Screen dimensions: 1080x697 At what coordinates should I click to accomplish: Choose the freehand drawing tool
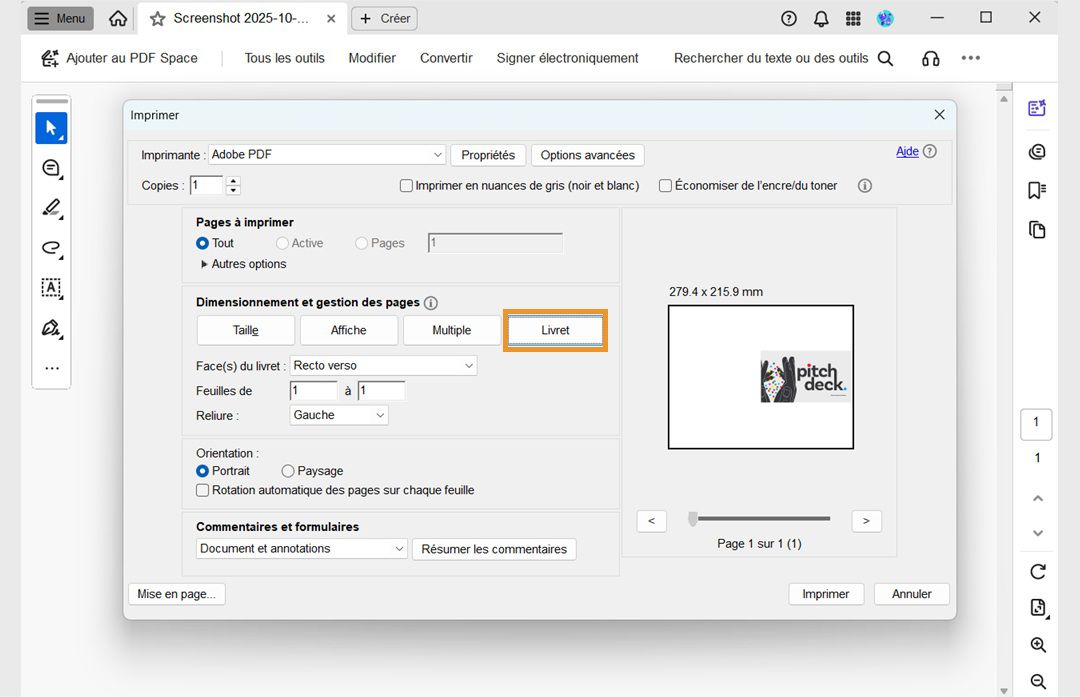click(51, 248)
